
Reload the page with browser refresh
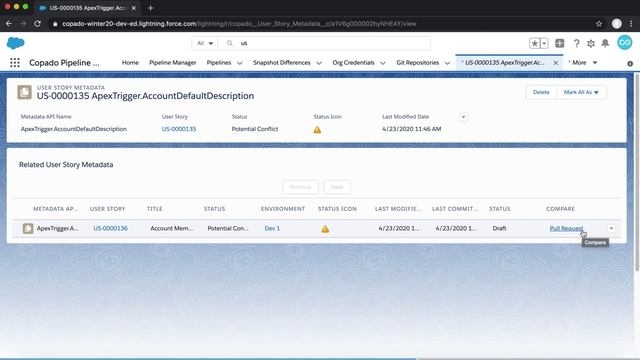38,24
